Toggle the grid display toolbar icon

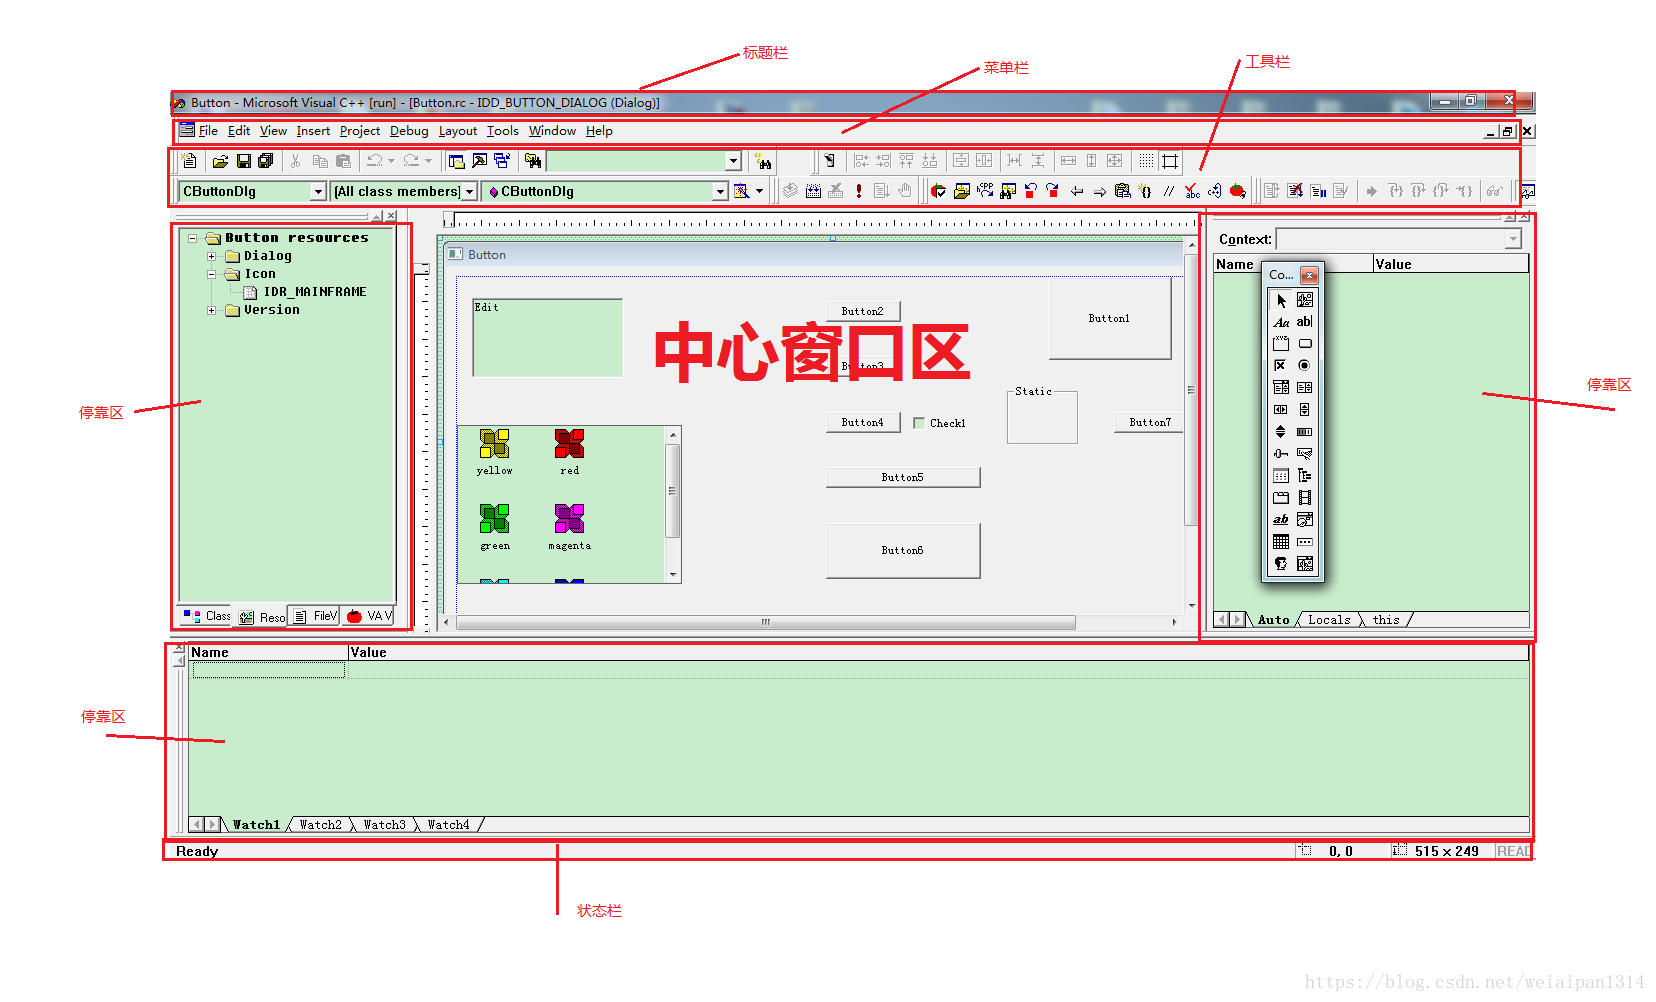click(1146, 160)
